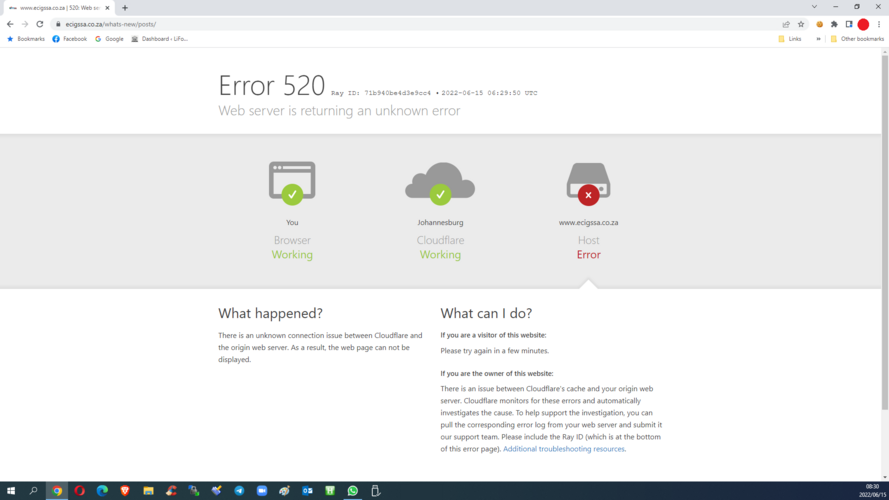Go back to the previous page
This screenshot has height=500, width=889.
point(10,24)
